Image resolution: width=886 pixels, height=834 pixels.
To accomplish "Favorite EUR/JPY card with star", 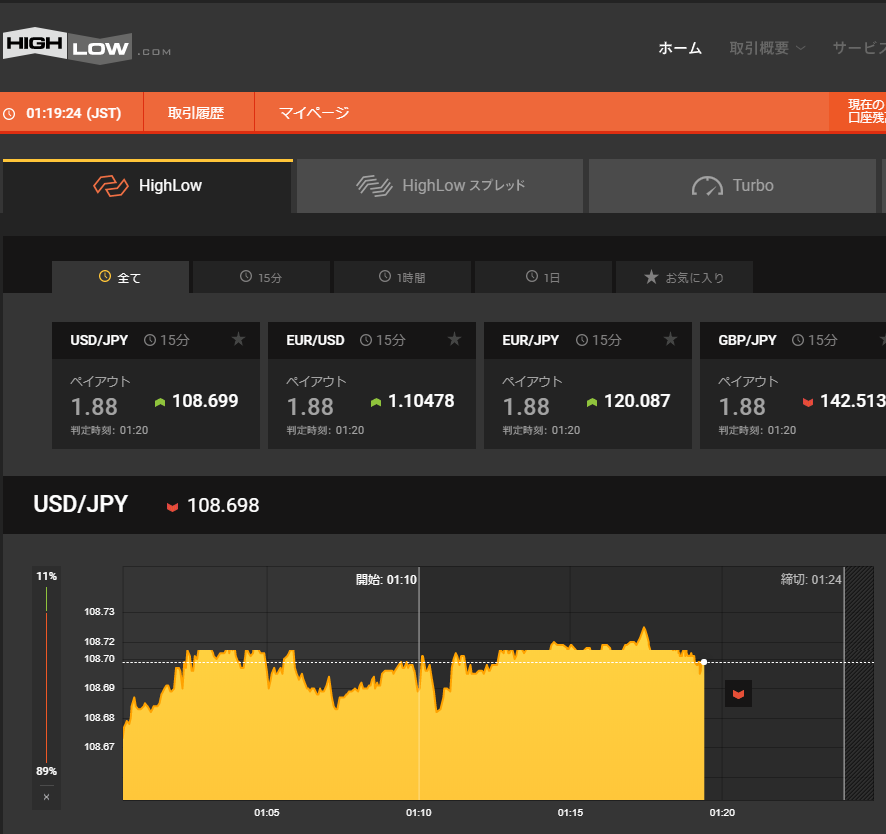I will pos(670,339).
